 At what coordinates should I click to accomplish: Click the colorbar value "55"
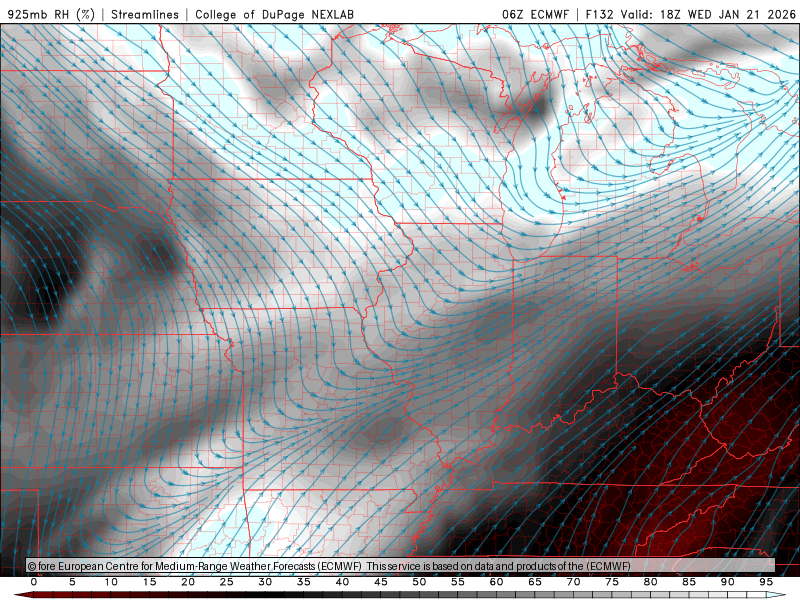tap(458, 582)
